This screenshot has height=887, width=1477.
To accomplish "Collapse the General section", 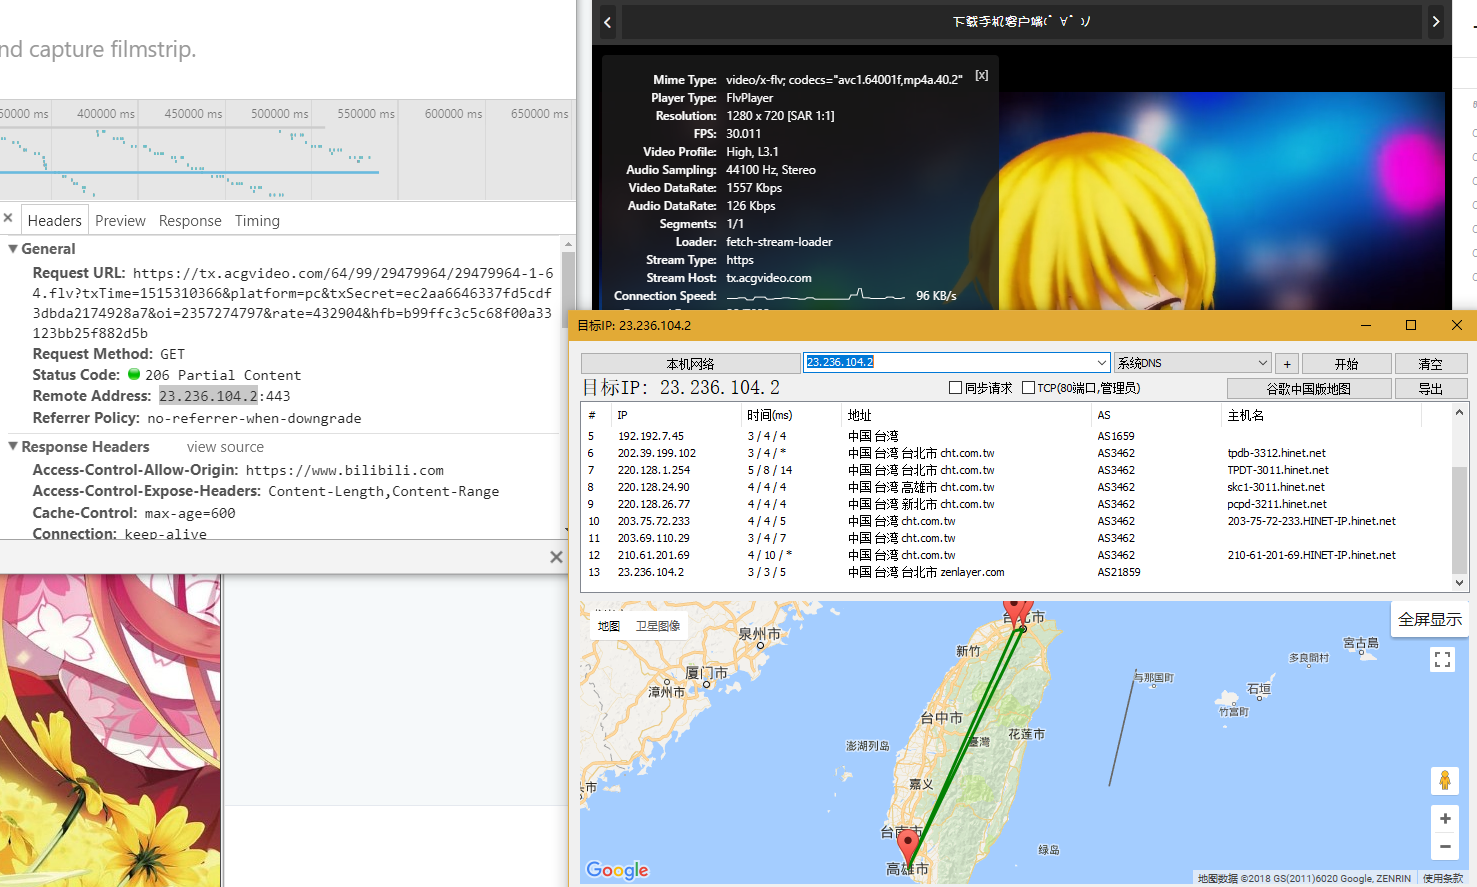I will click(x=13, y=249).
